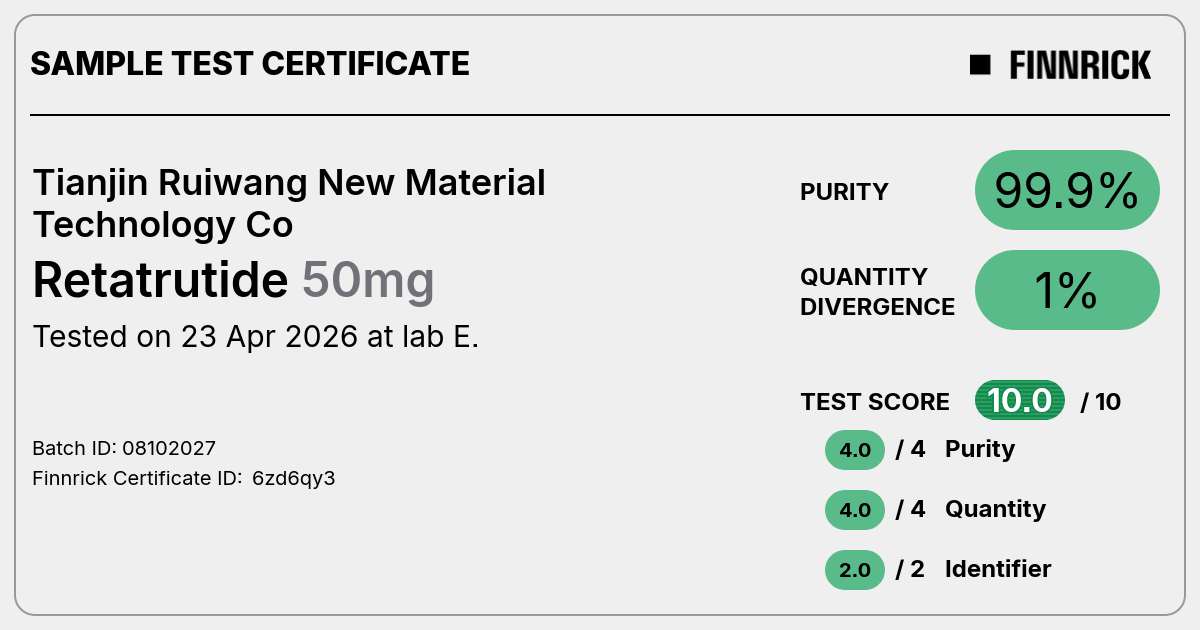This screenshot has height=630, width=1200.
Task: Click the 50mg dosage label
Action: coord(368,282)
